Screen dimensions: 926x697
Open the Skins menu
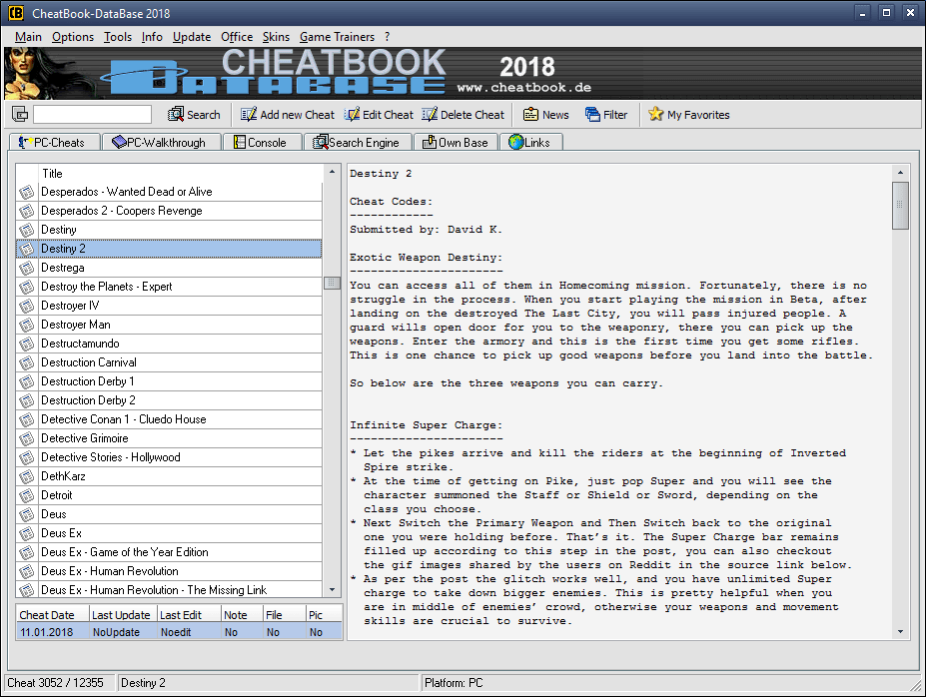(276, 37)
